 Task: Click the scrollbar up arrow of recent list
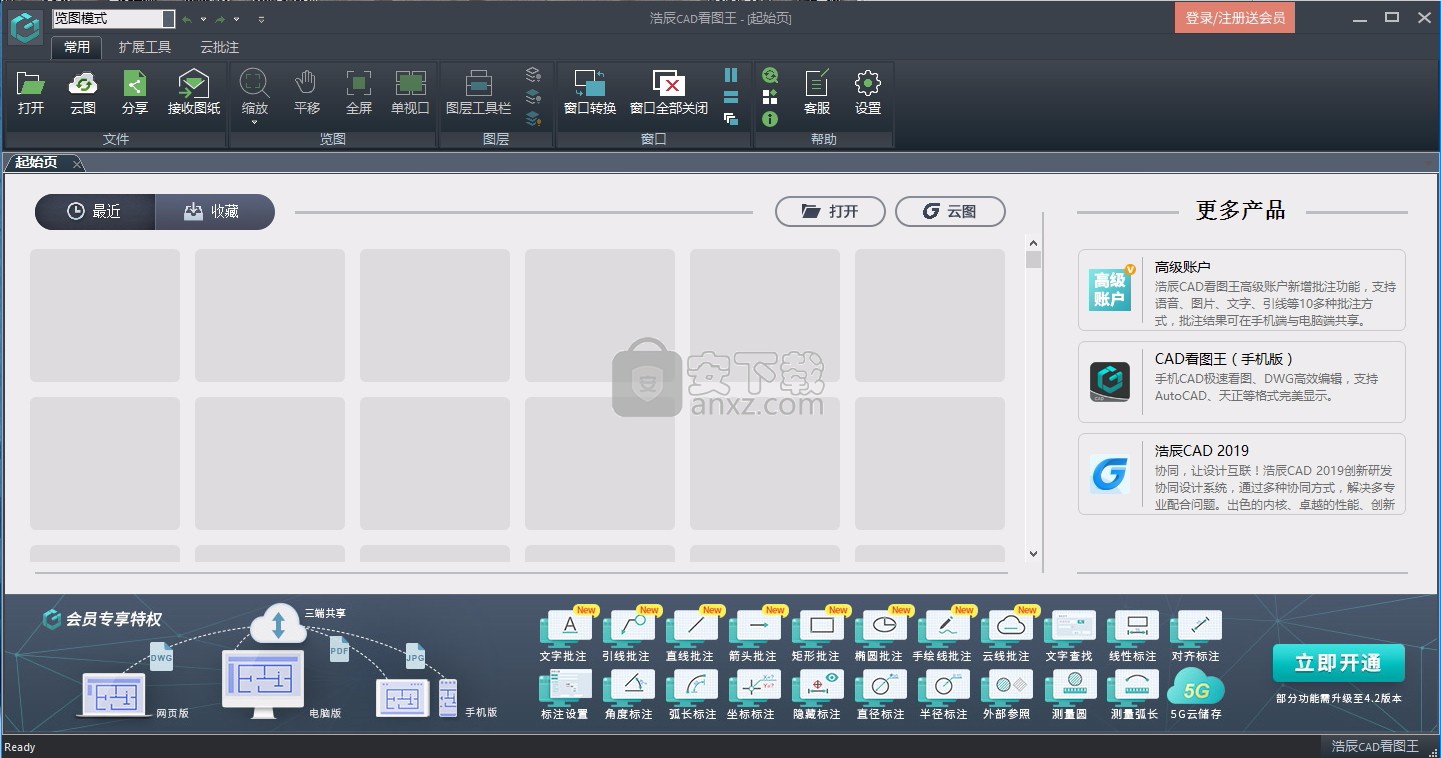(x=1033, y=242)
